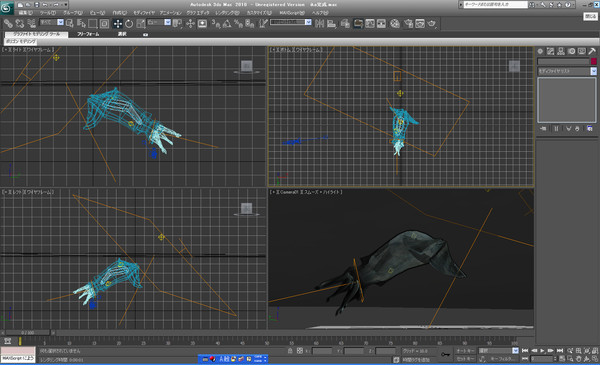The image size is (600, 365).
Task: Open the Material Editor
Action: (x=395, y=24)
